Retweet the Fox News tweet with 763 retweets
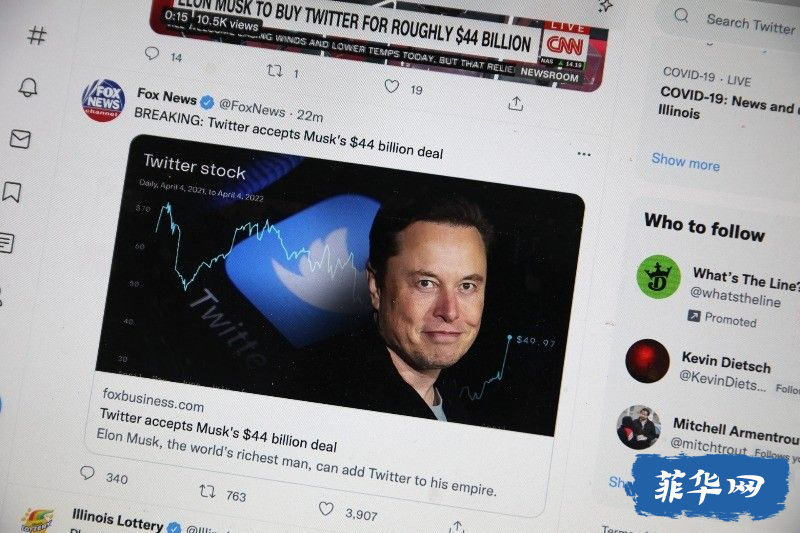Viewport: 800px width, 533px height. pyautogui.click(x=207, y=491)
